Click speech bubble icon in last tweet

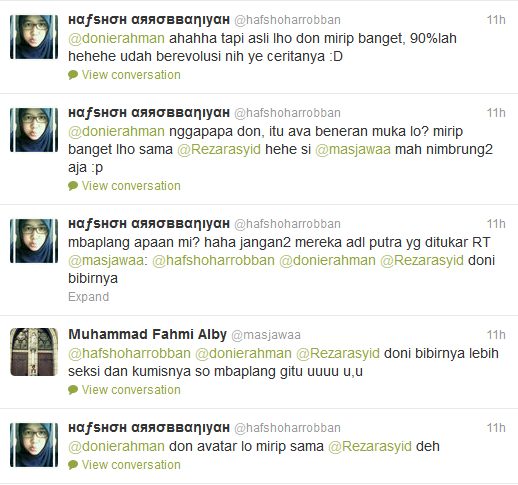73,465
